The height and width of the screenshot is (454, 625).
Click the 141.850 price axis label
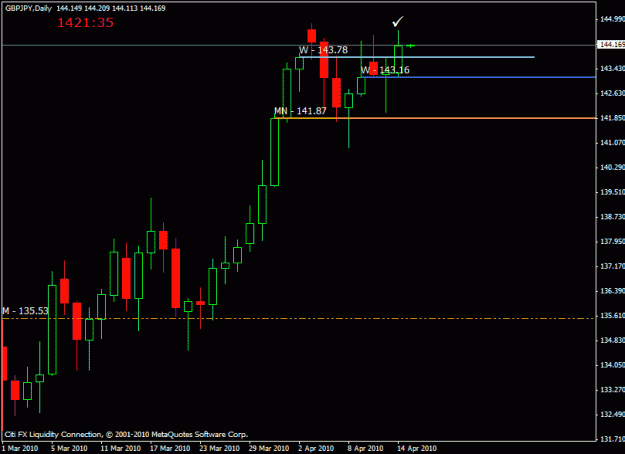(x=612, y=118)
